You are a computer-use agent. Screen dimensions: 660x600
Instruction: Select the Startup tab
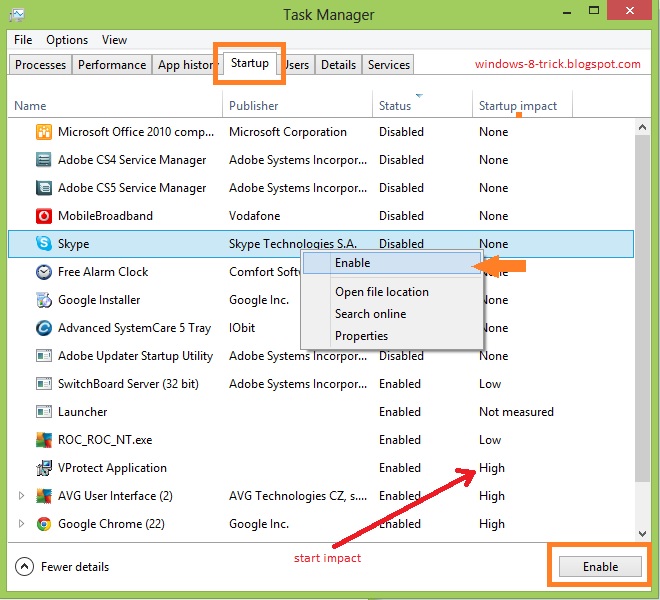click(250, 63)
